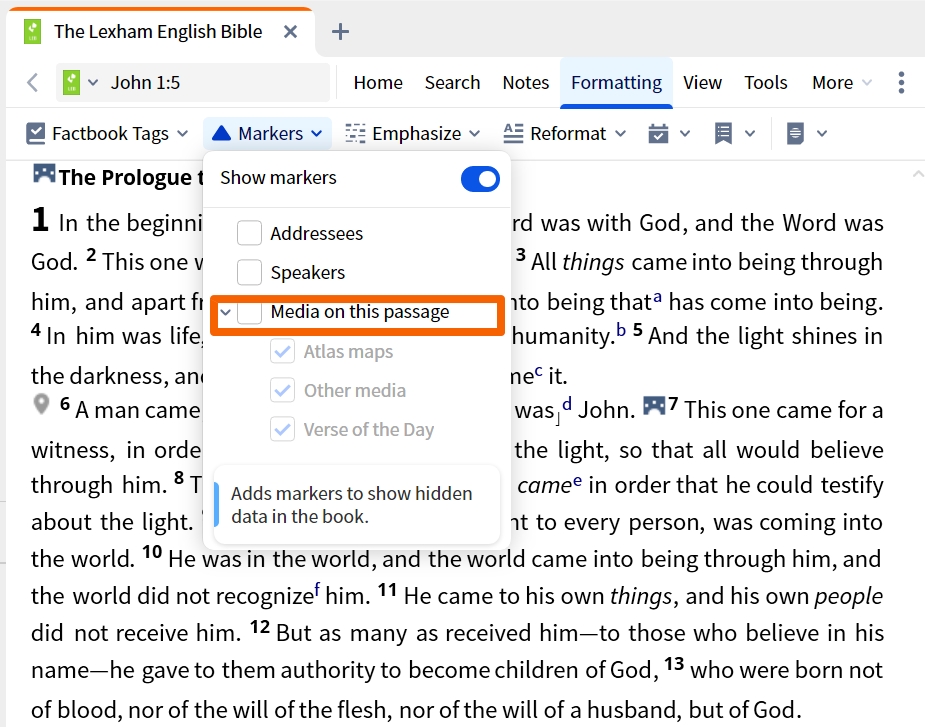
Task: Click the Reformat icon
Action: 513,134
